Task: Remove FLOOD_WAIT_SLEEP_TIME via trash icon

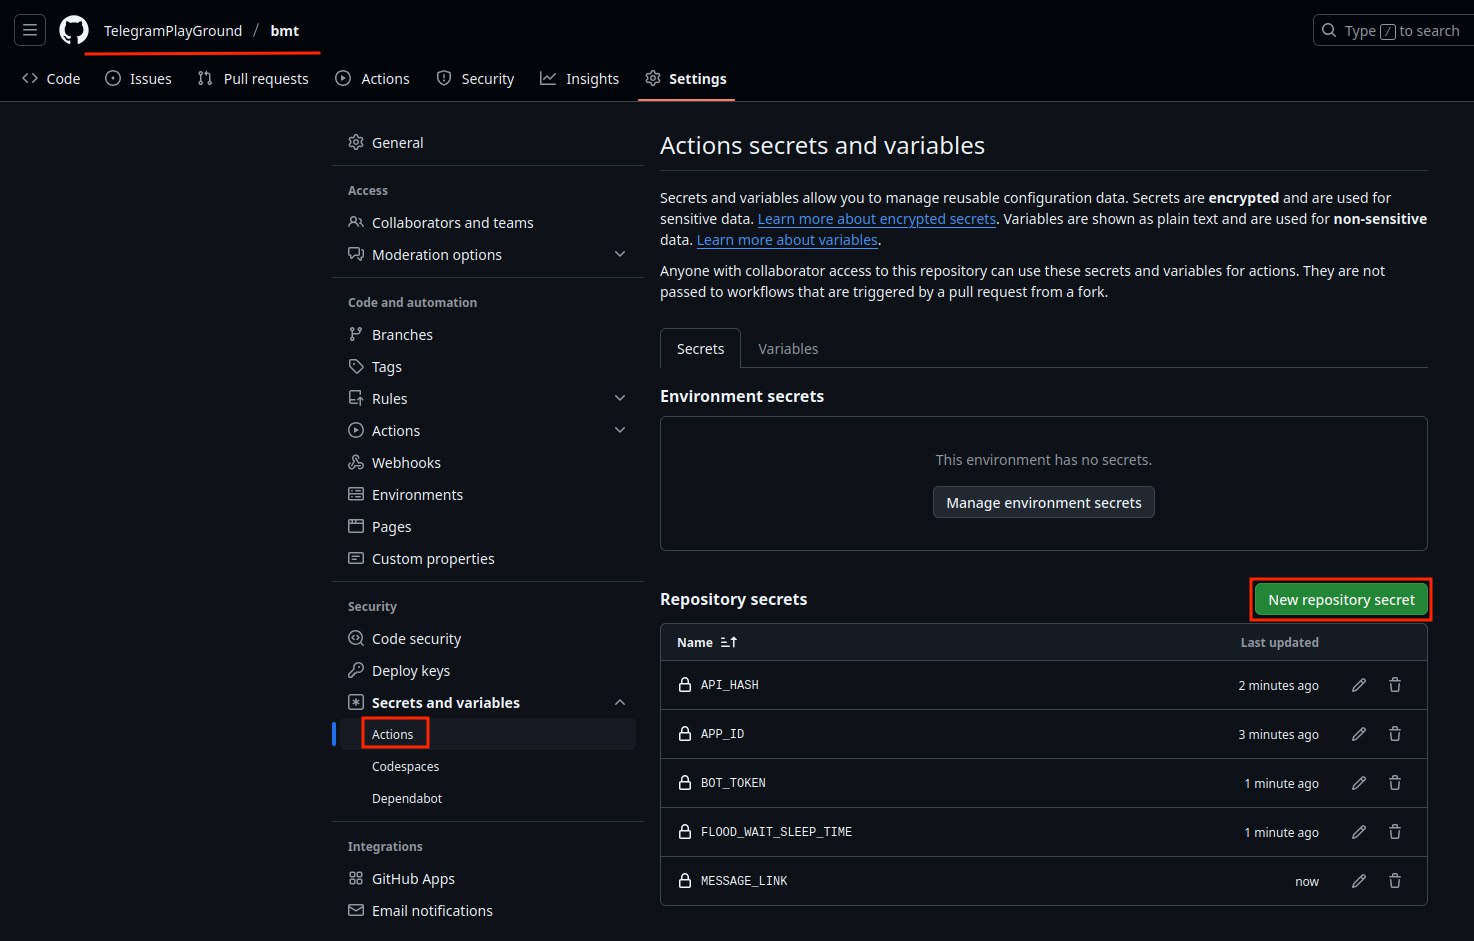Action: pos(1395,832)
